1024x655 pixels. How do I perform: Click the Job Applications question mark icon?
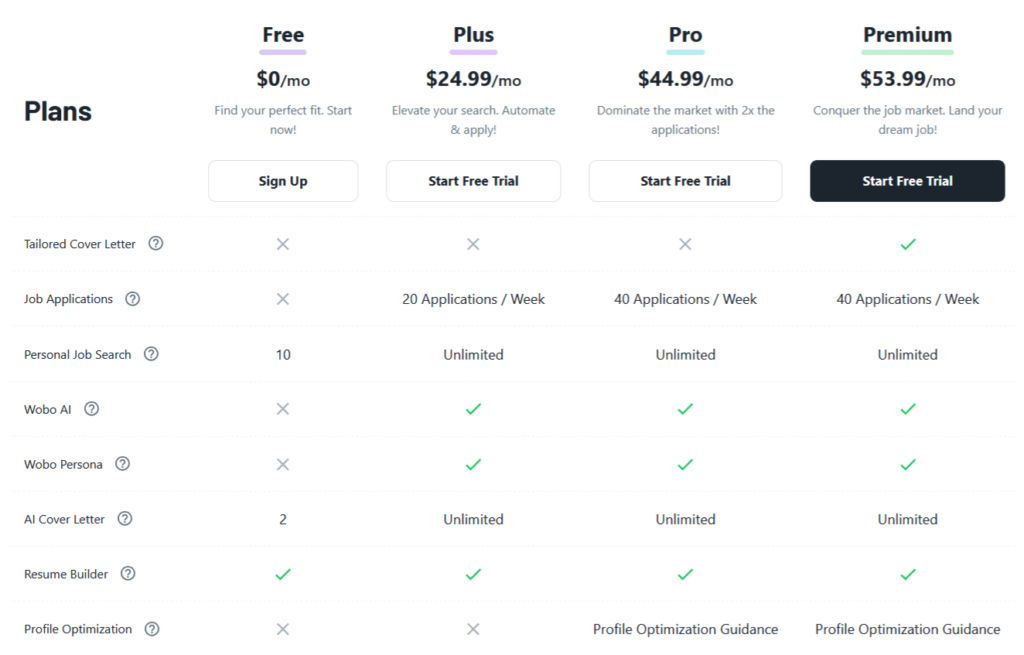pyautogui.click(x=131, y=298)
